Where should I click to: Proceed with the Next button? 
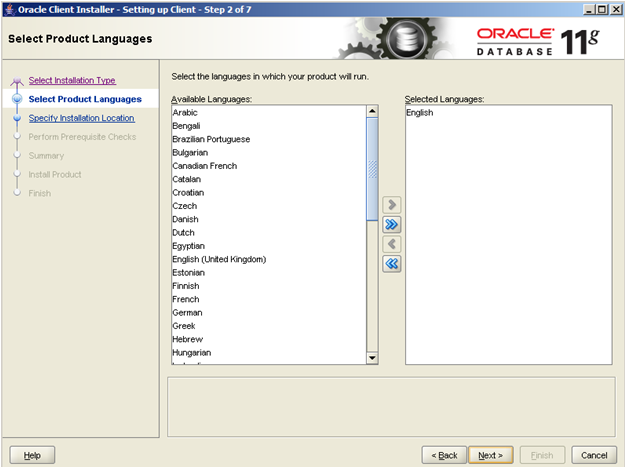pos(490,455)
